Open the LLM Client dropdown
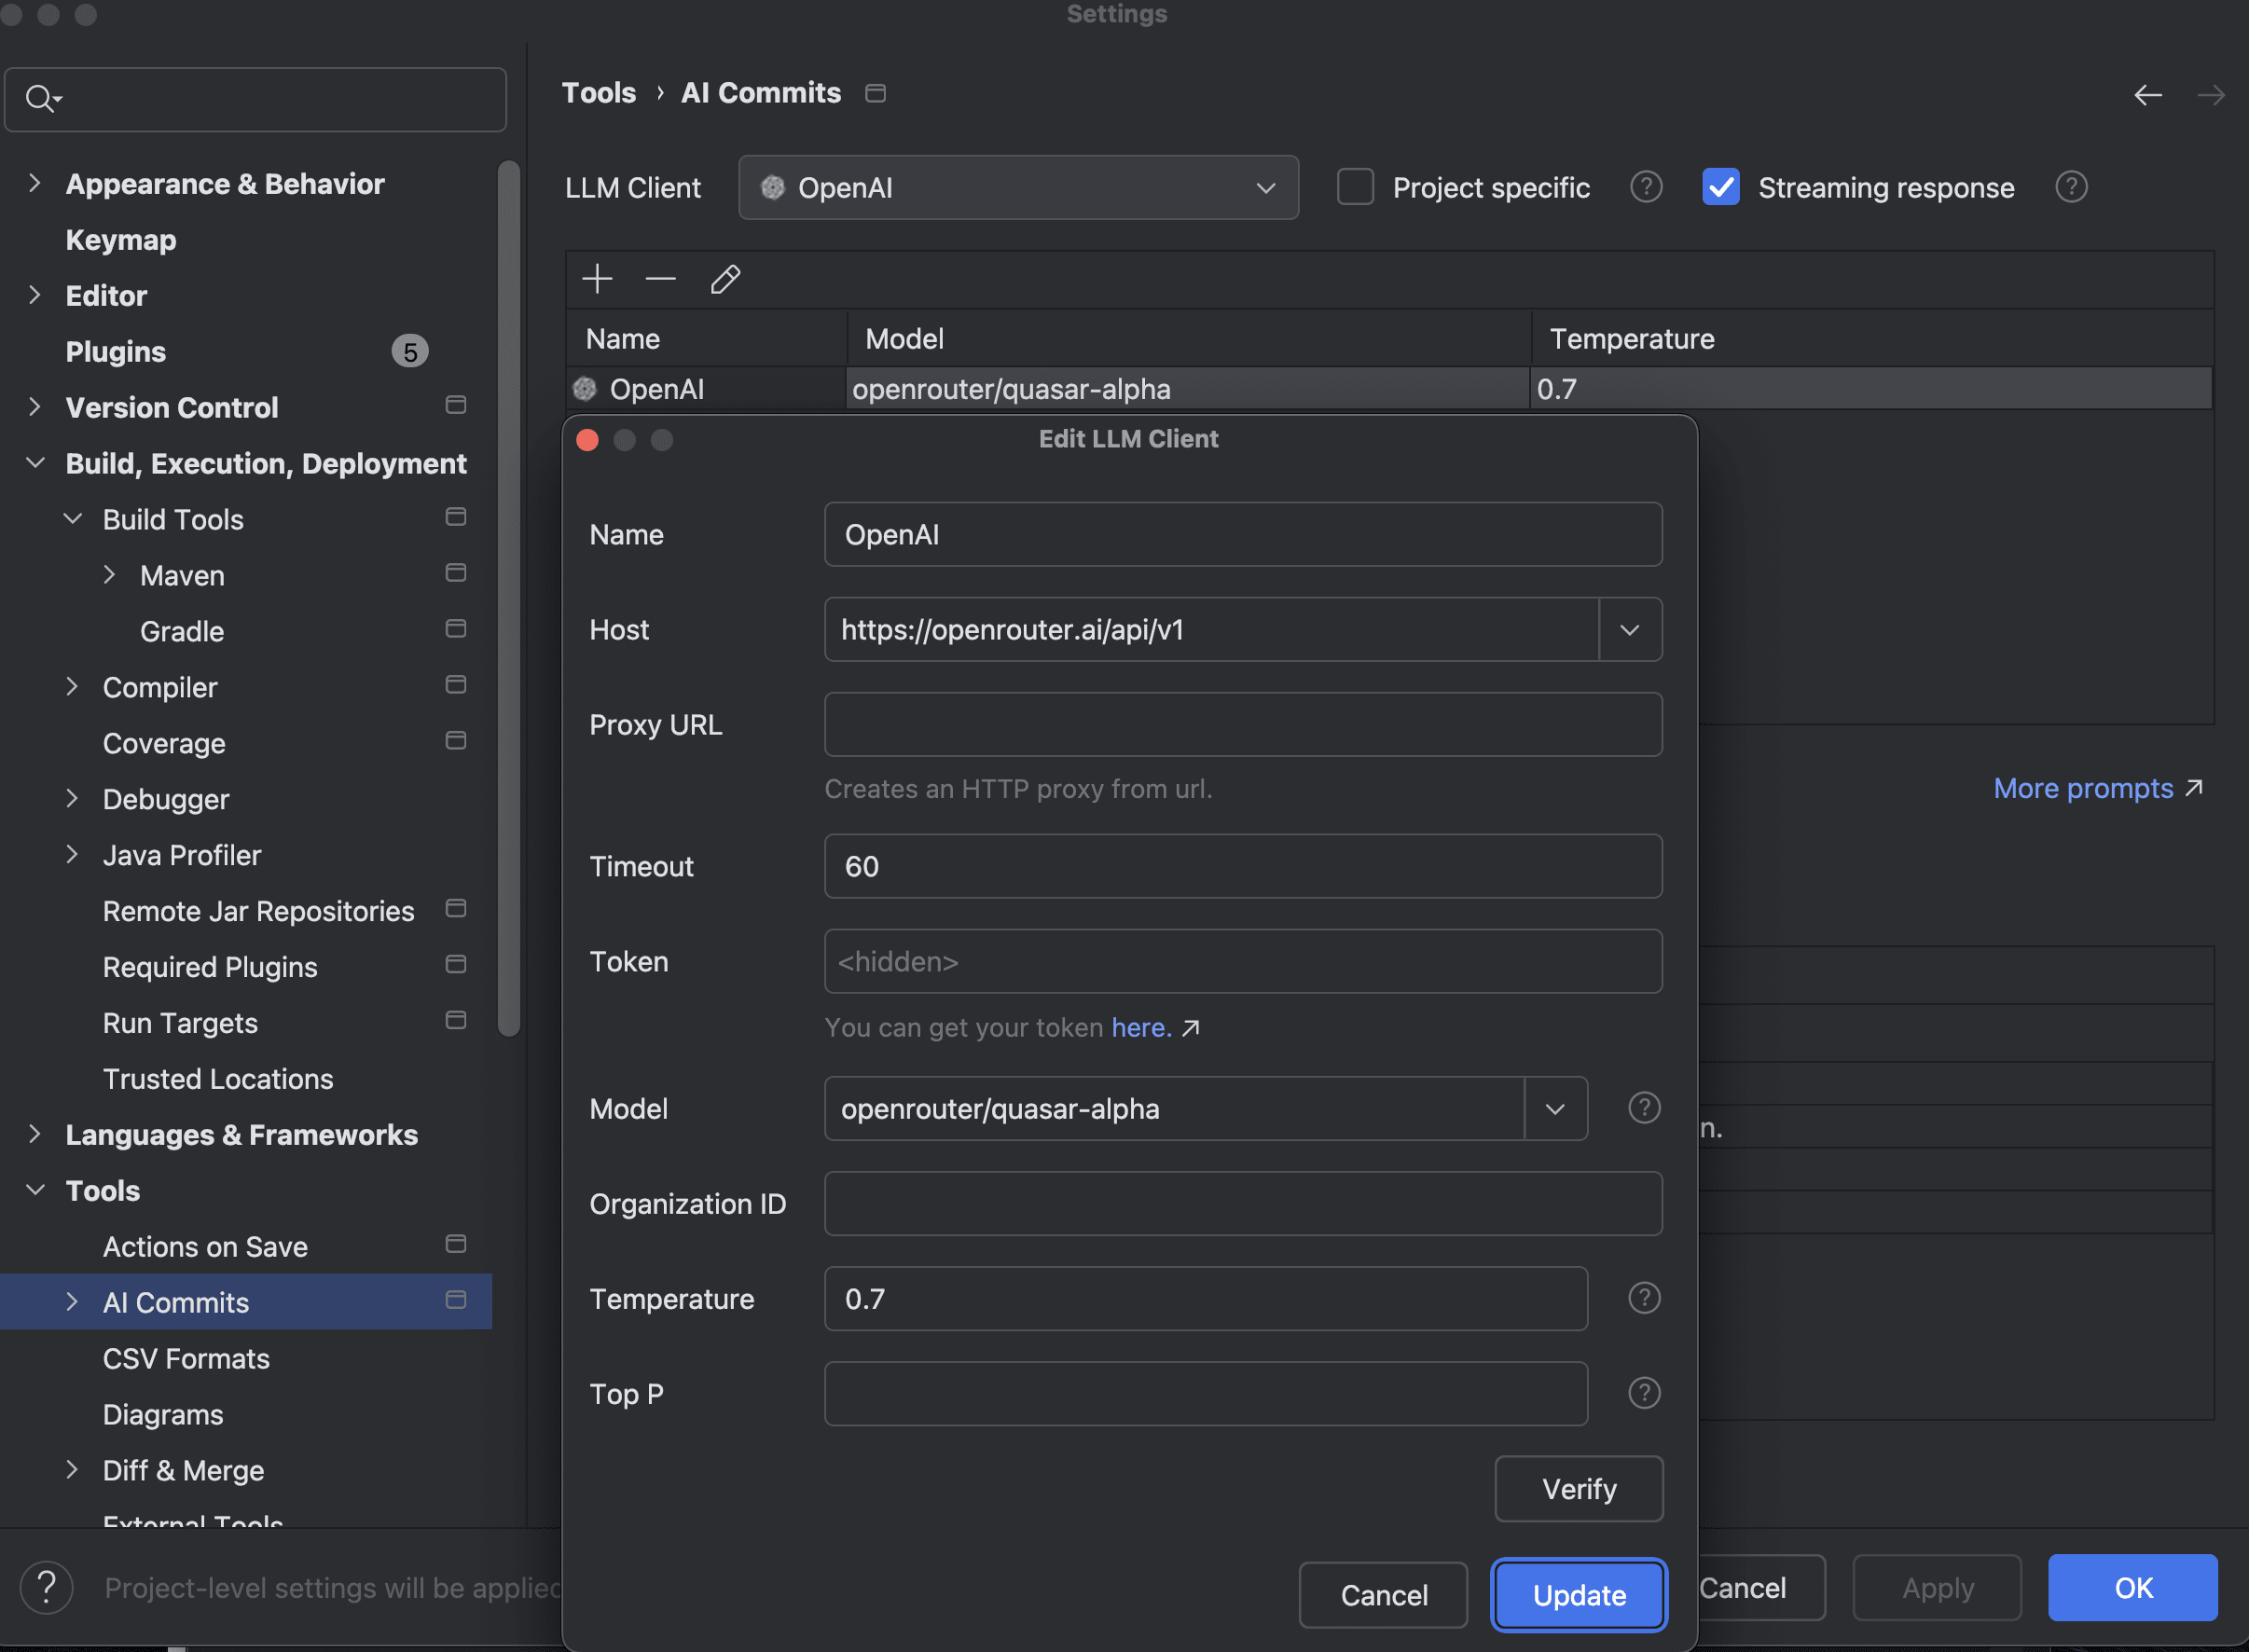 (x=1018, y=187)
